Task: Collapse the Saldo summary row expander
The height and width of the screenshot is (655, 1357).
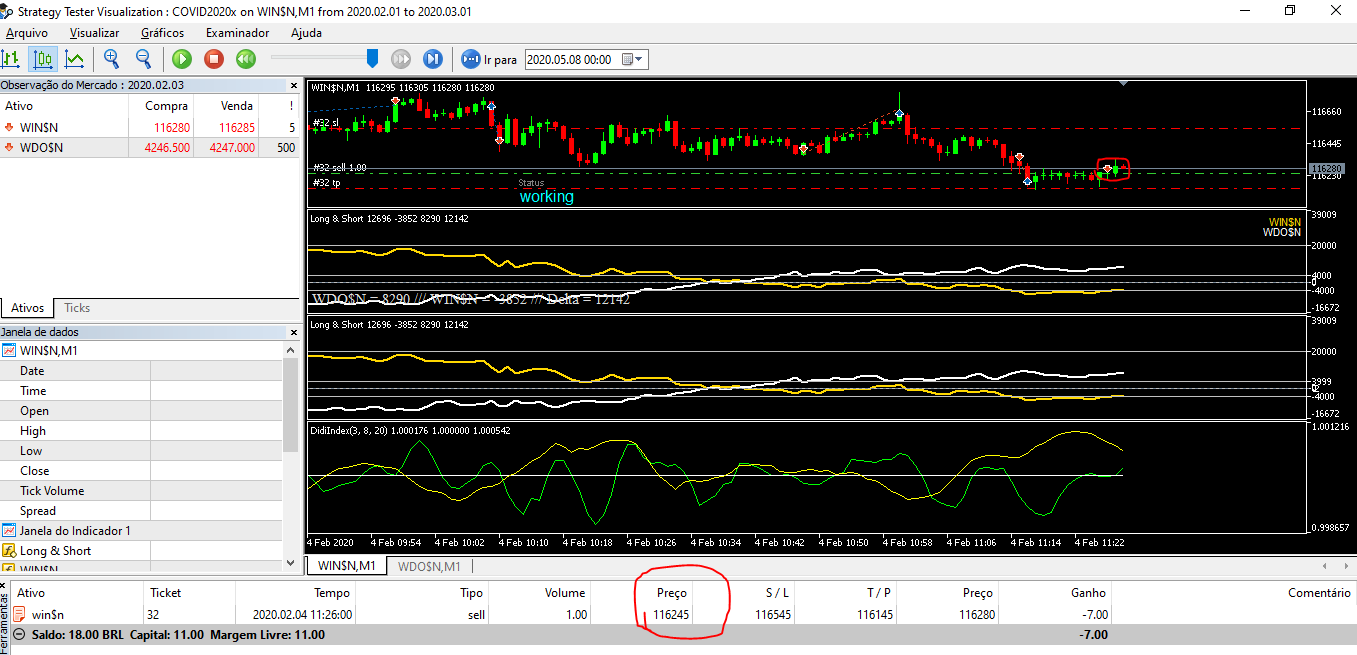Action: pyautogui.click(x=19, y=634)
